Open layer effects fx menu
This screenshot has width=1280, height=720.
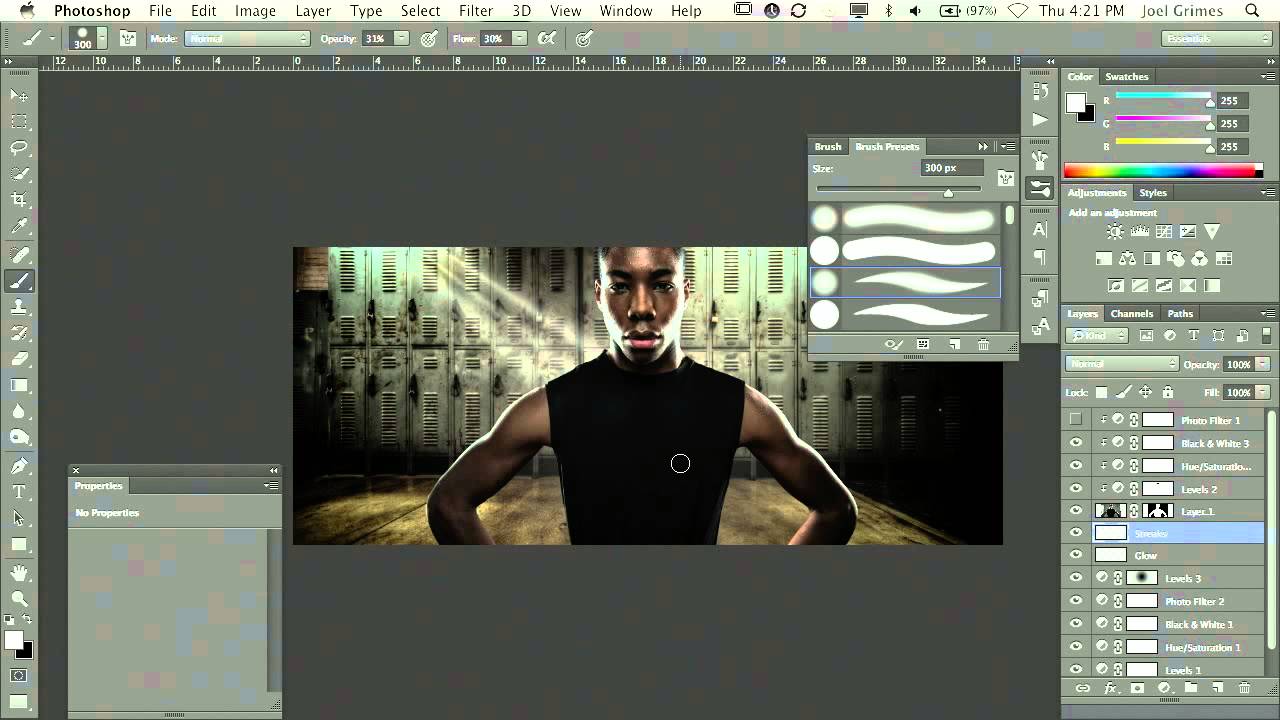click(1110, 688)
